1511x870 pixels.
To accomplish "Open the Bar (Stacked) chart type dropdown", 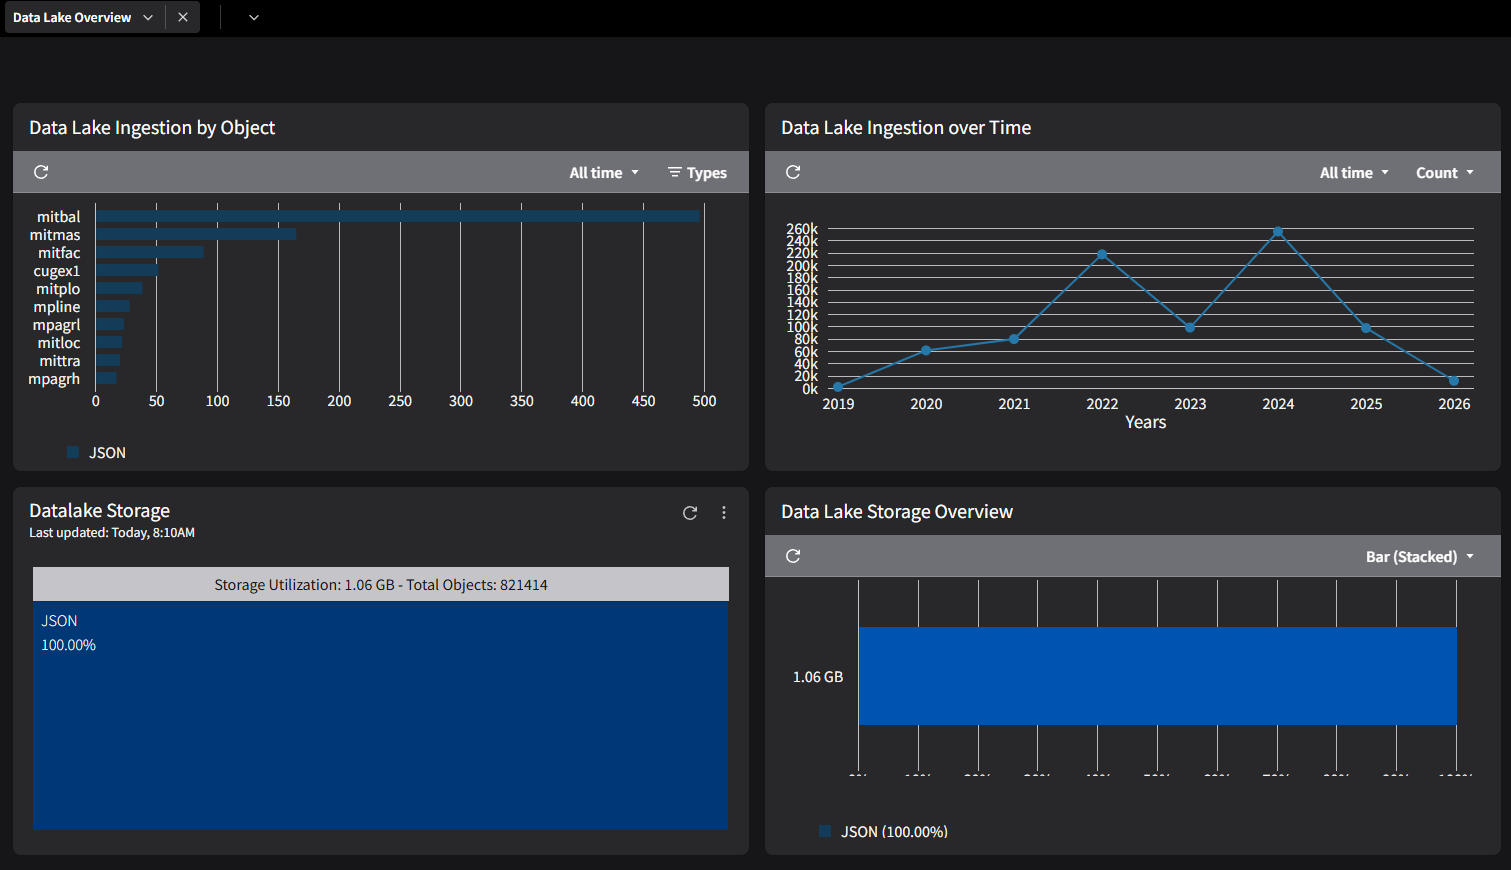I will pos(1420,557).
